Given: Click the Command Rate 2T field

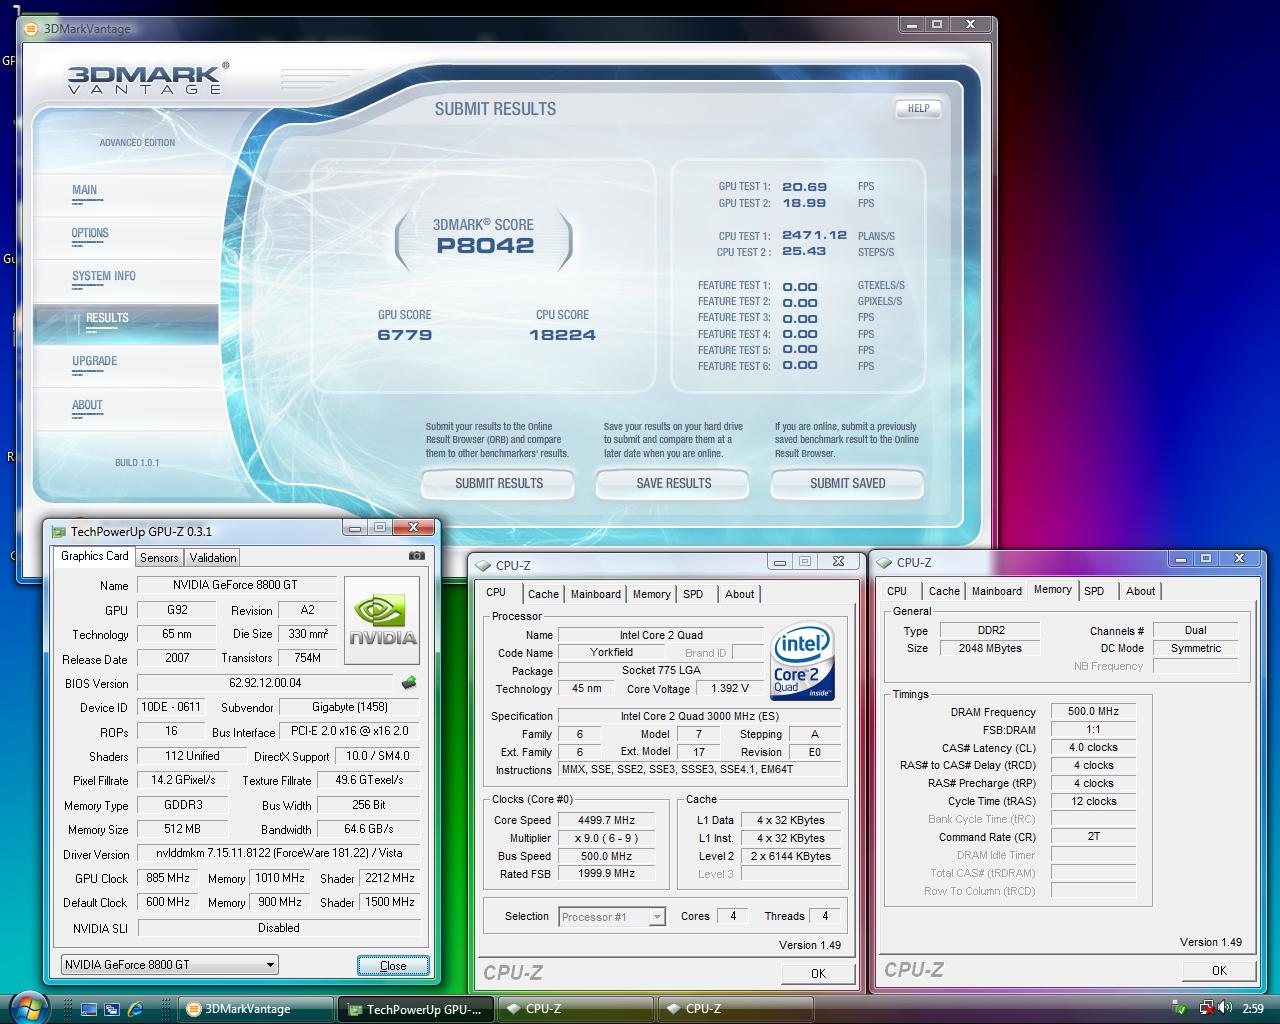Looking at the screenshot, I should 1093,837.
